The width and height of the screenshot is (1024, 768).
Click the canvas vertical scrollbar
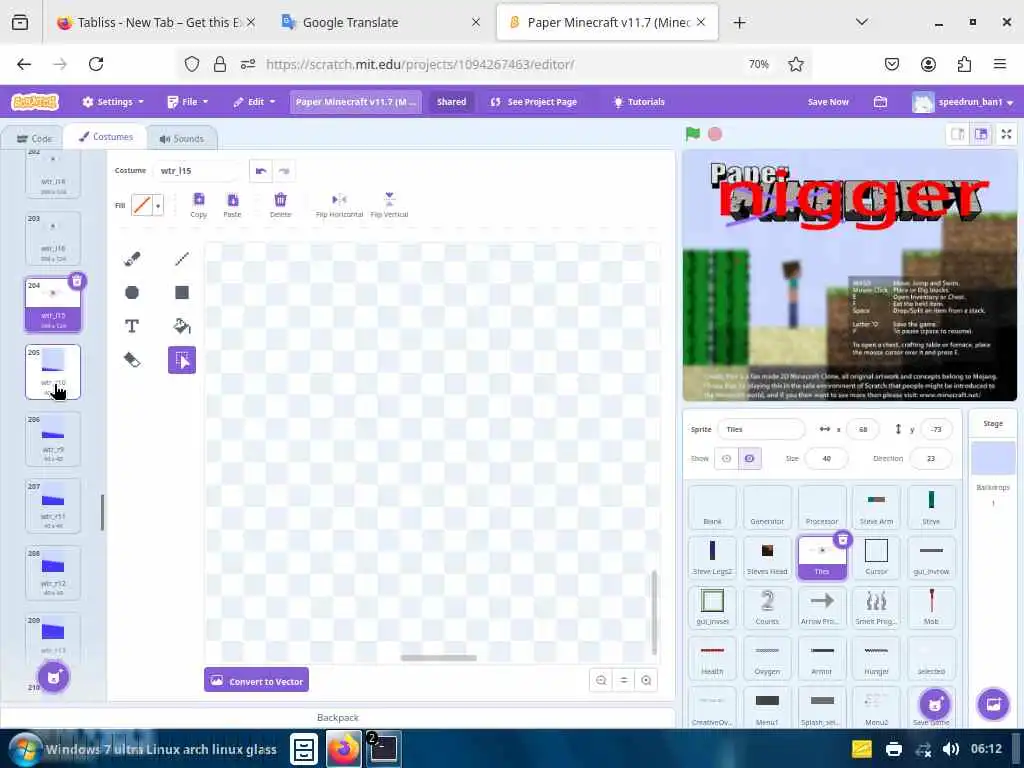[x=654, y=612]
